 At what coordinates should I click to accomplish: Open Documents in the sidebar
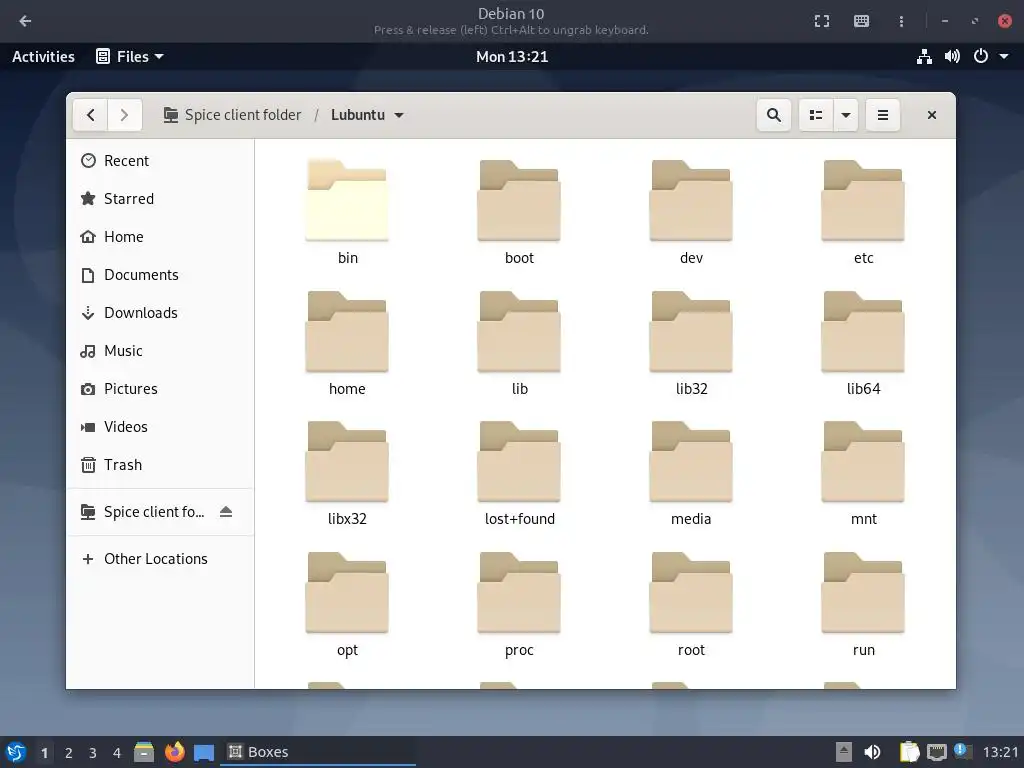160,275
